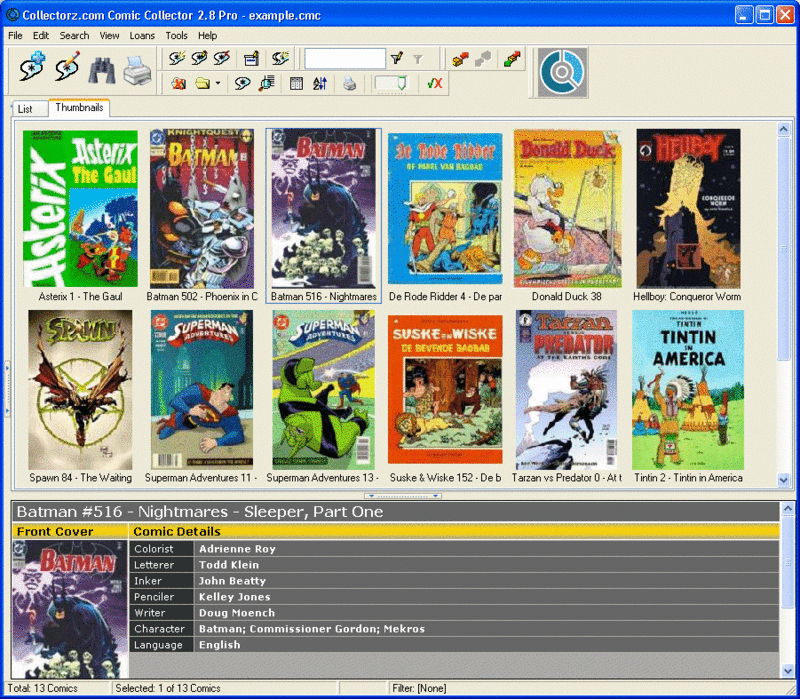Screen dimensions: 800x699
Task: Click the magnifier over document icon
Action: [x=266, y=83]
